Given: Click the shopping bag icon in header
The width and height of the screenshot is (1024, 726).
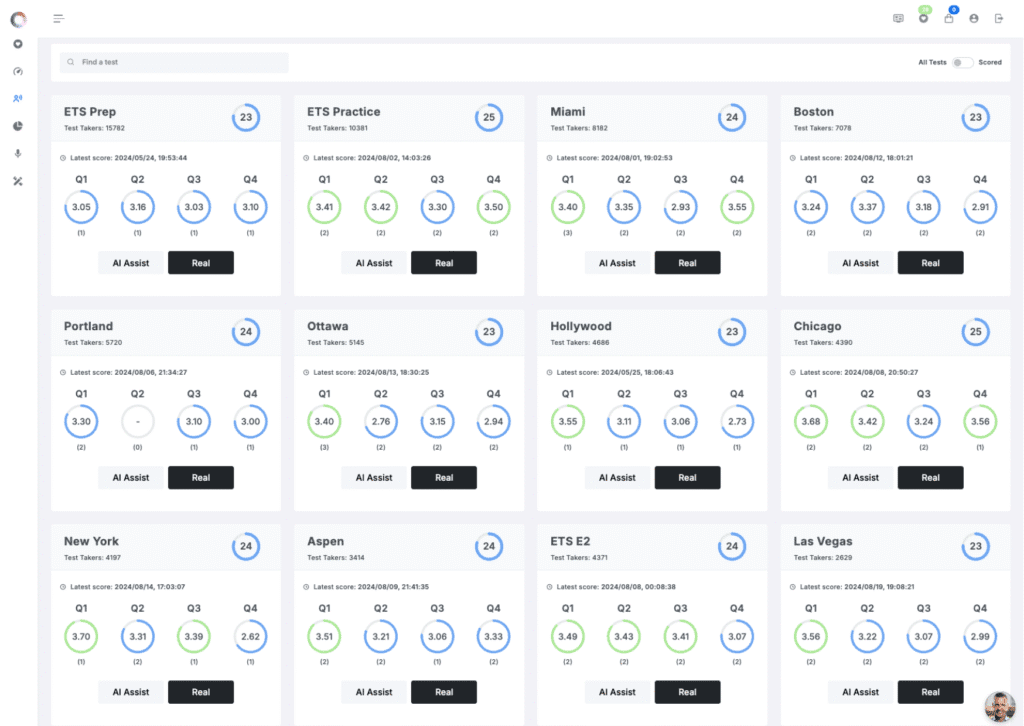Looking at the screenshot, I should click(x=949, y=18).
